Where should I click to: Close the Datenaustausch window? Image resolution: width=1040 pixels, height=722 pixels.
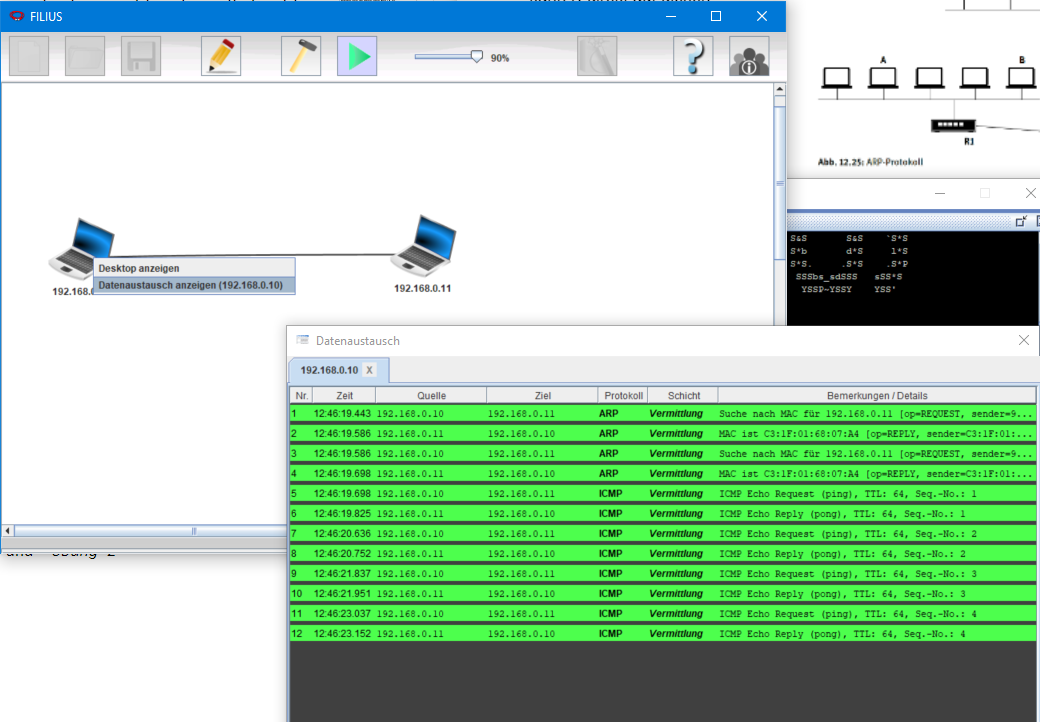click(1023, 340)
